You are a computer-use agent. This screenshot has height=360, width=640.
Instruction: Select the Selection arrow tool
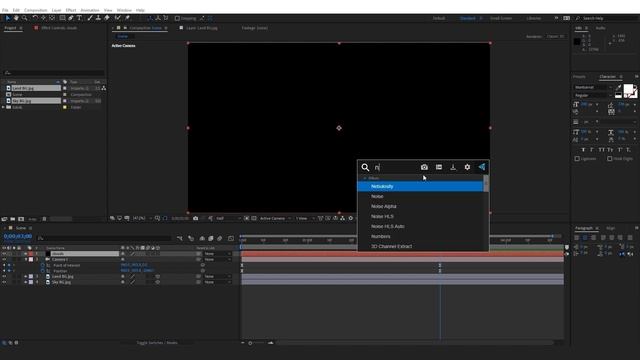click(7, 18)
